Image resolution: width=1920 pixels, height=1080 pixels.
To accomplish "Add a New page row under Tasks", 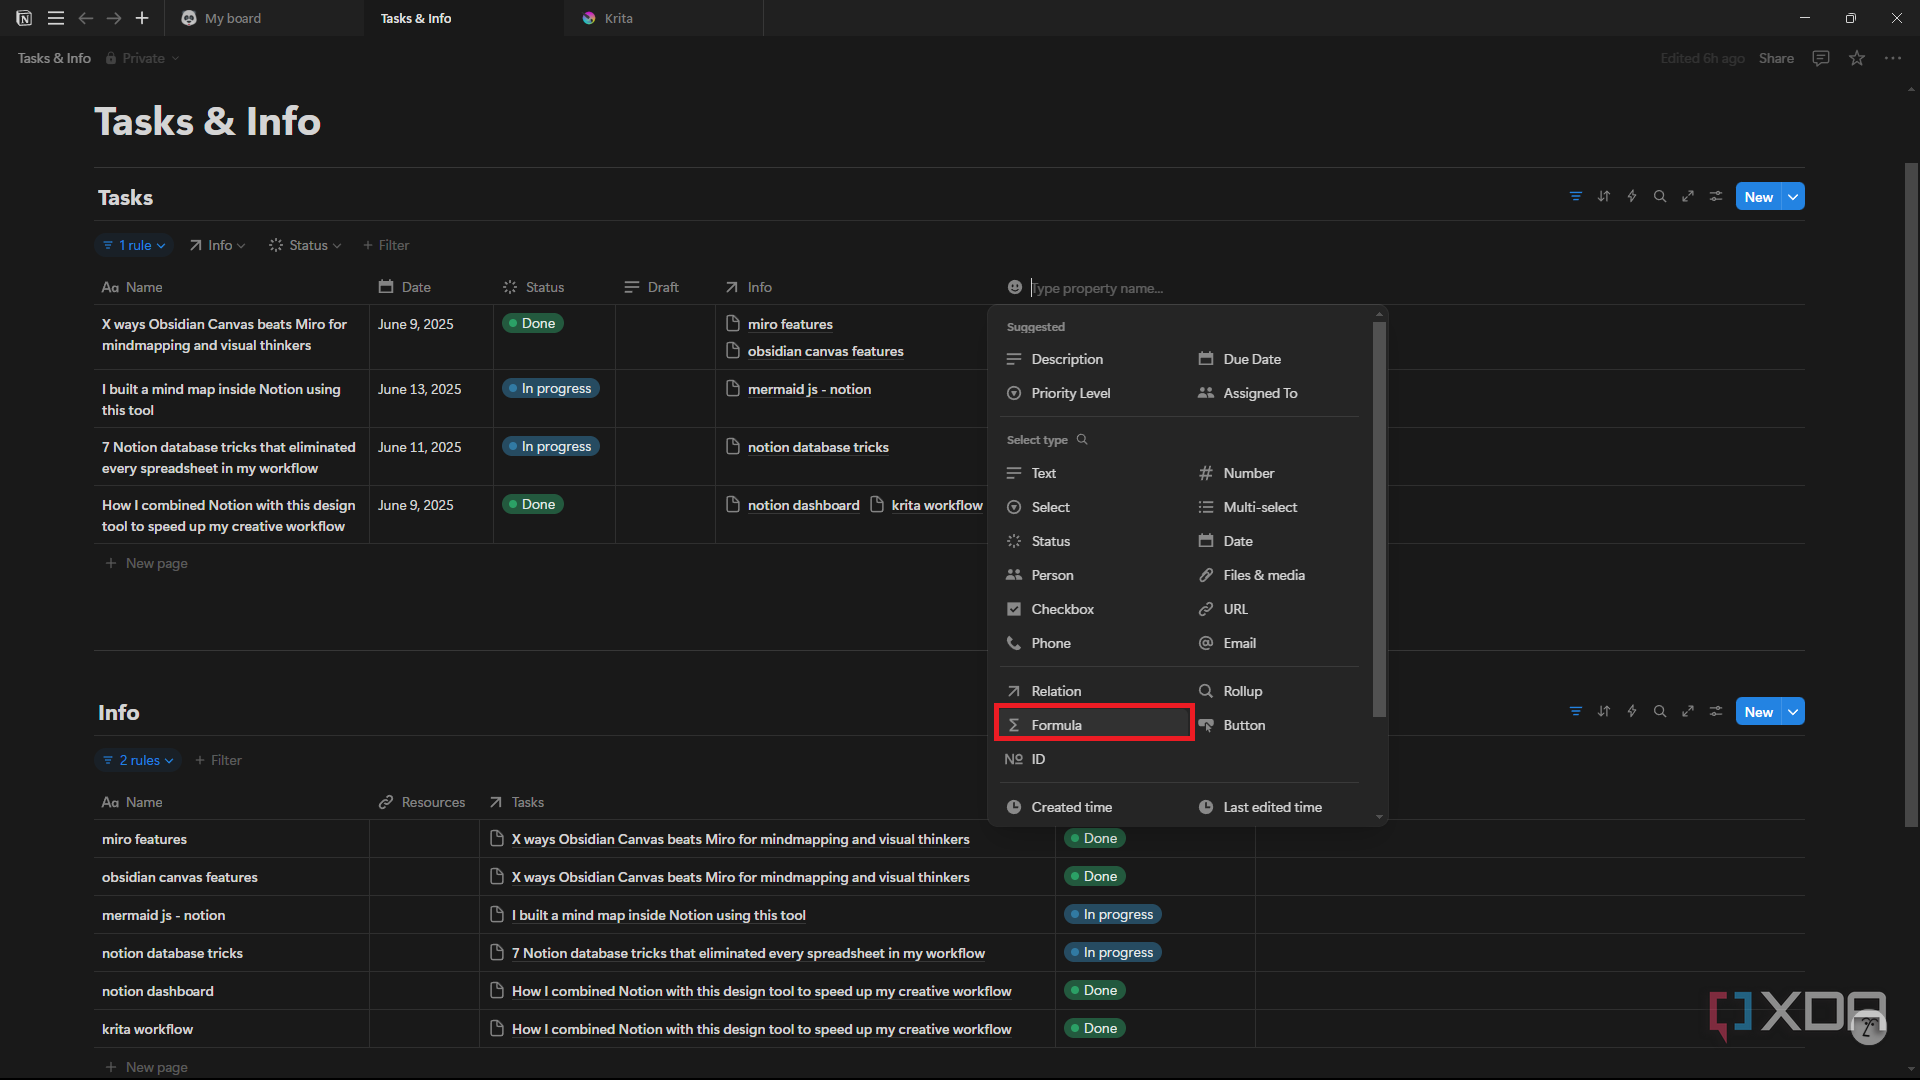I will click(x=147, y=563).
